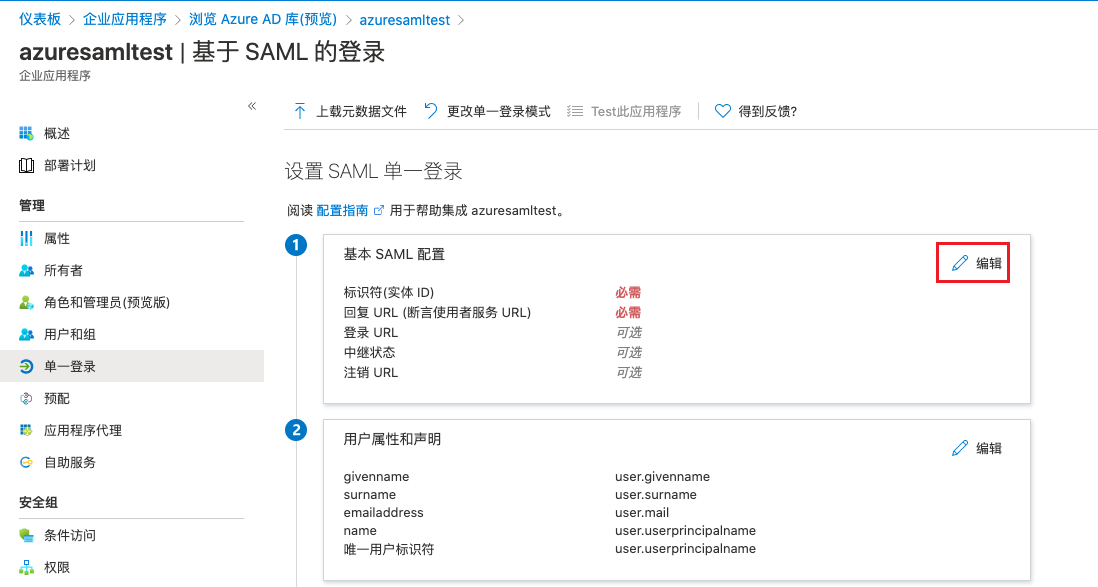The height and width of the screenshot is (587, 1098).
Task: Open 权限 permissions in sidebar
Action: pos(58,568)
